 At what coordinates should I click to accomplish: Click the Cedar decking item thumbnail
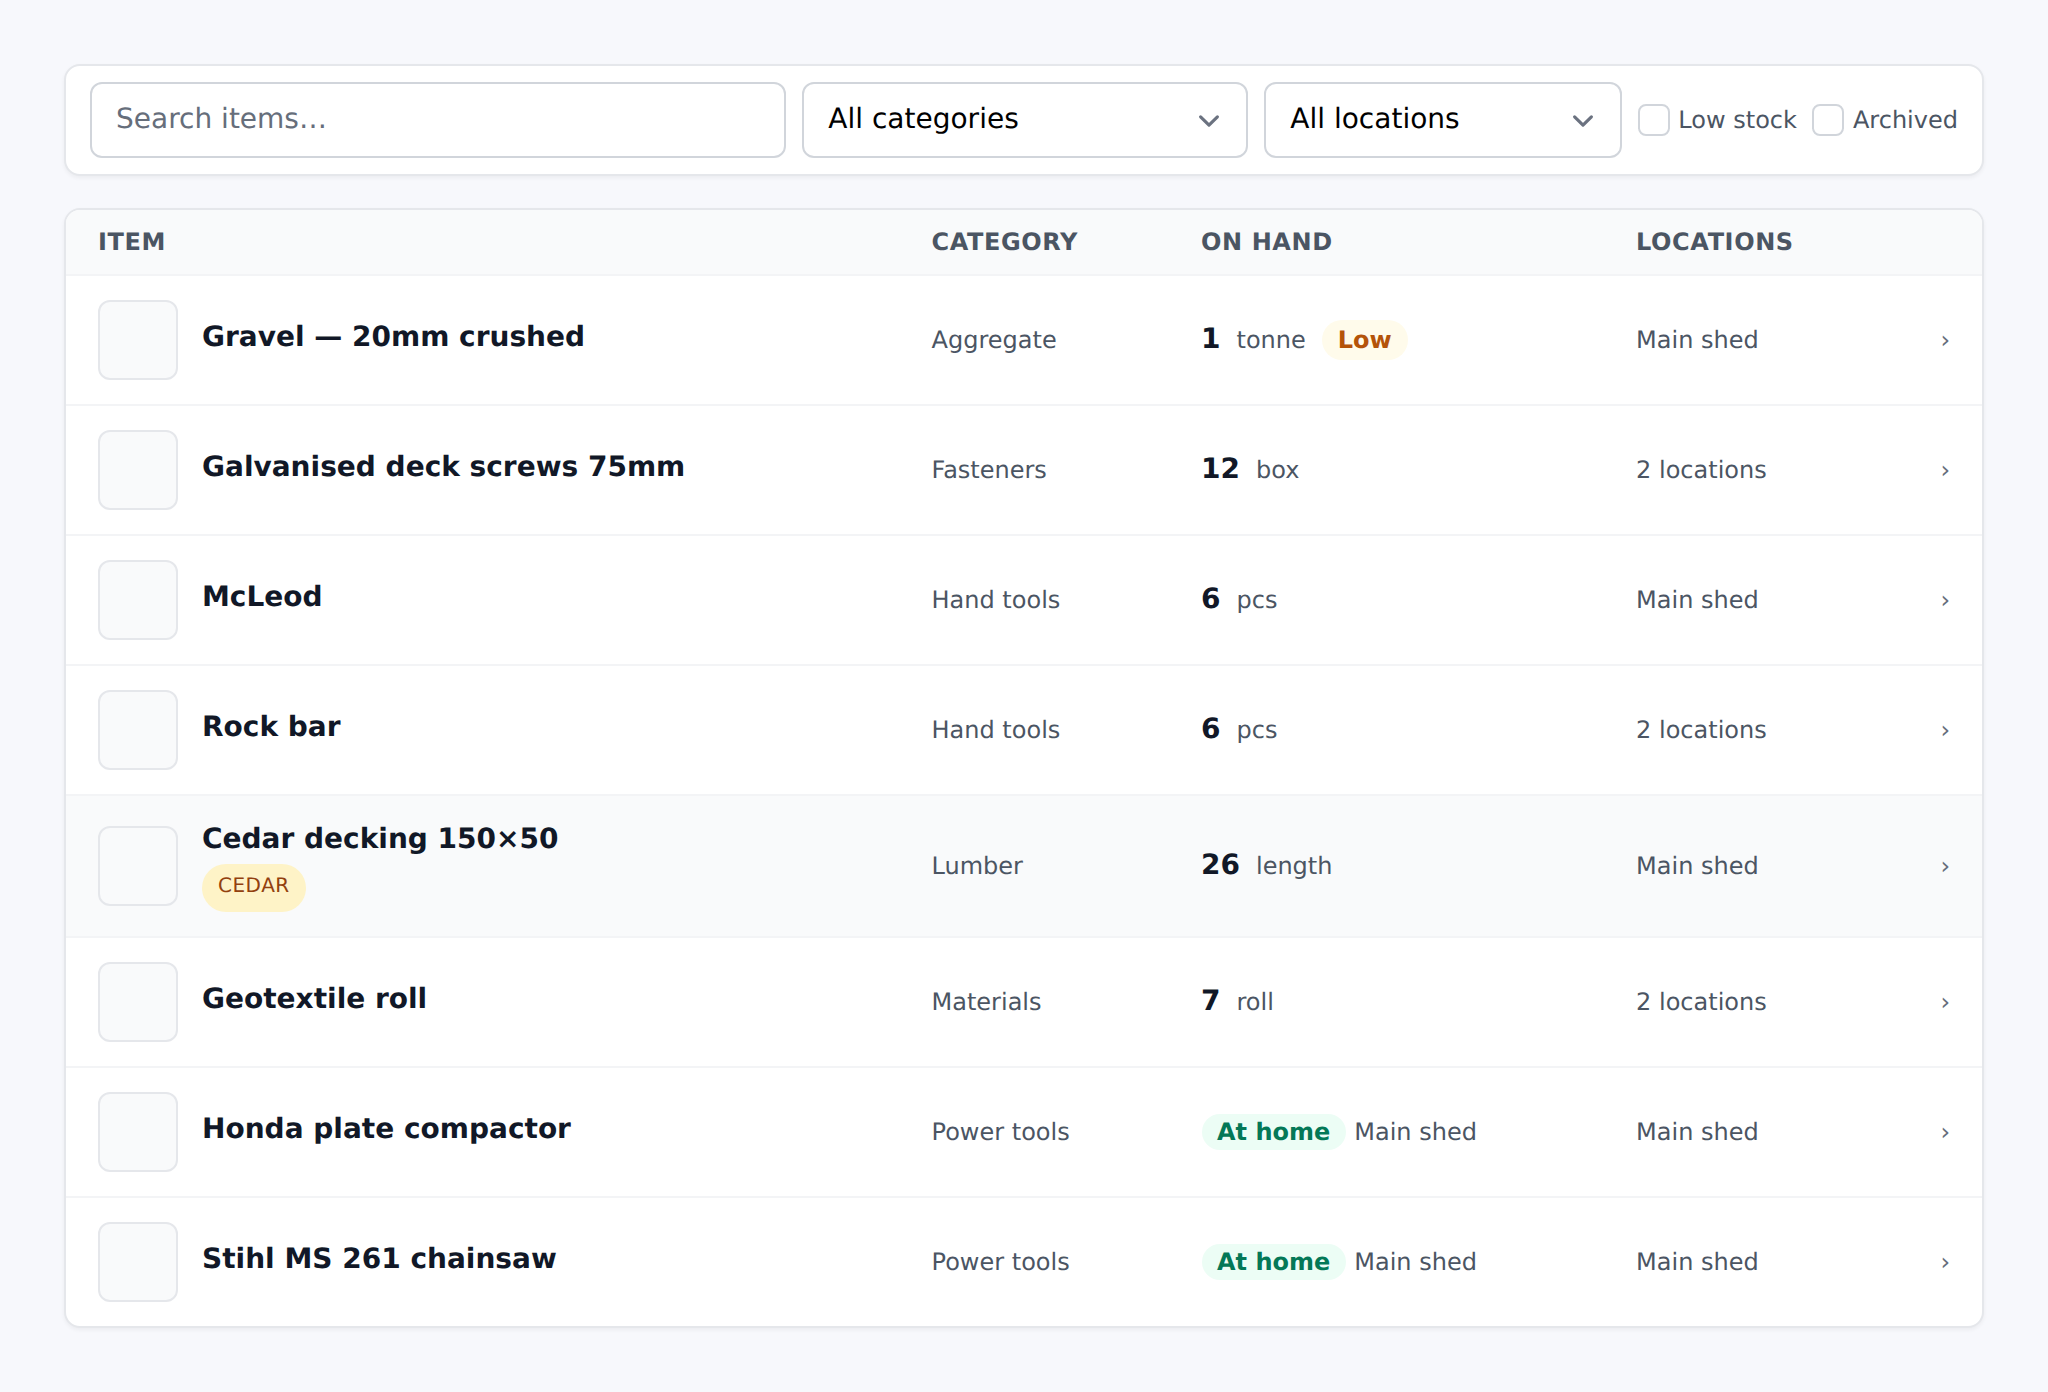(138, 866)
